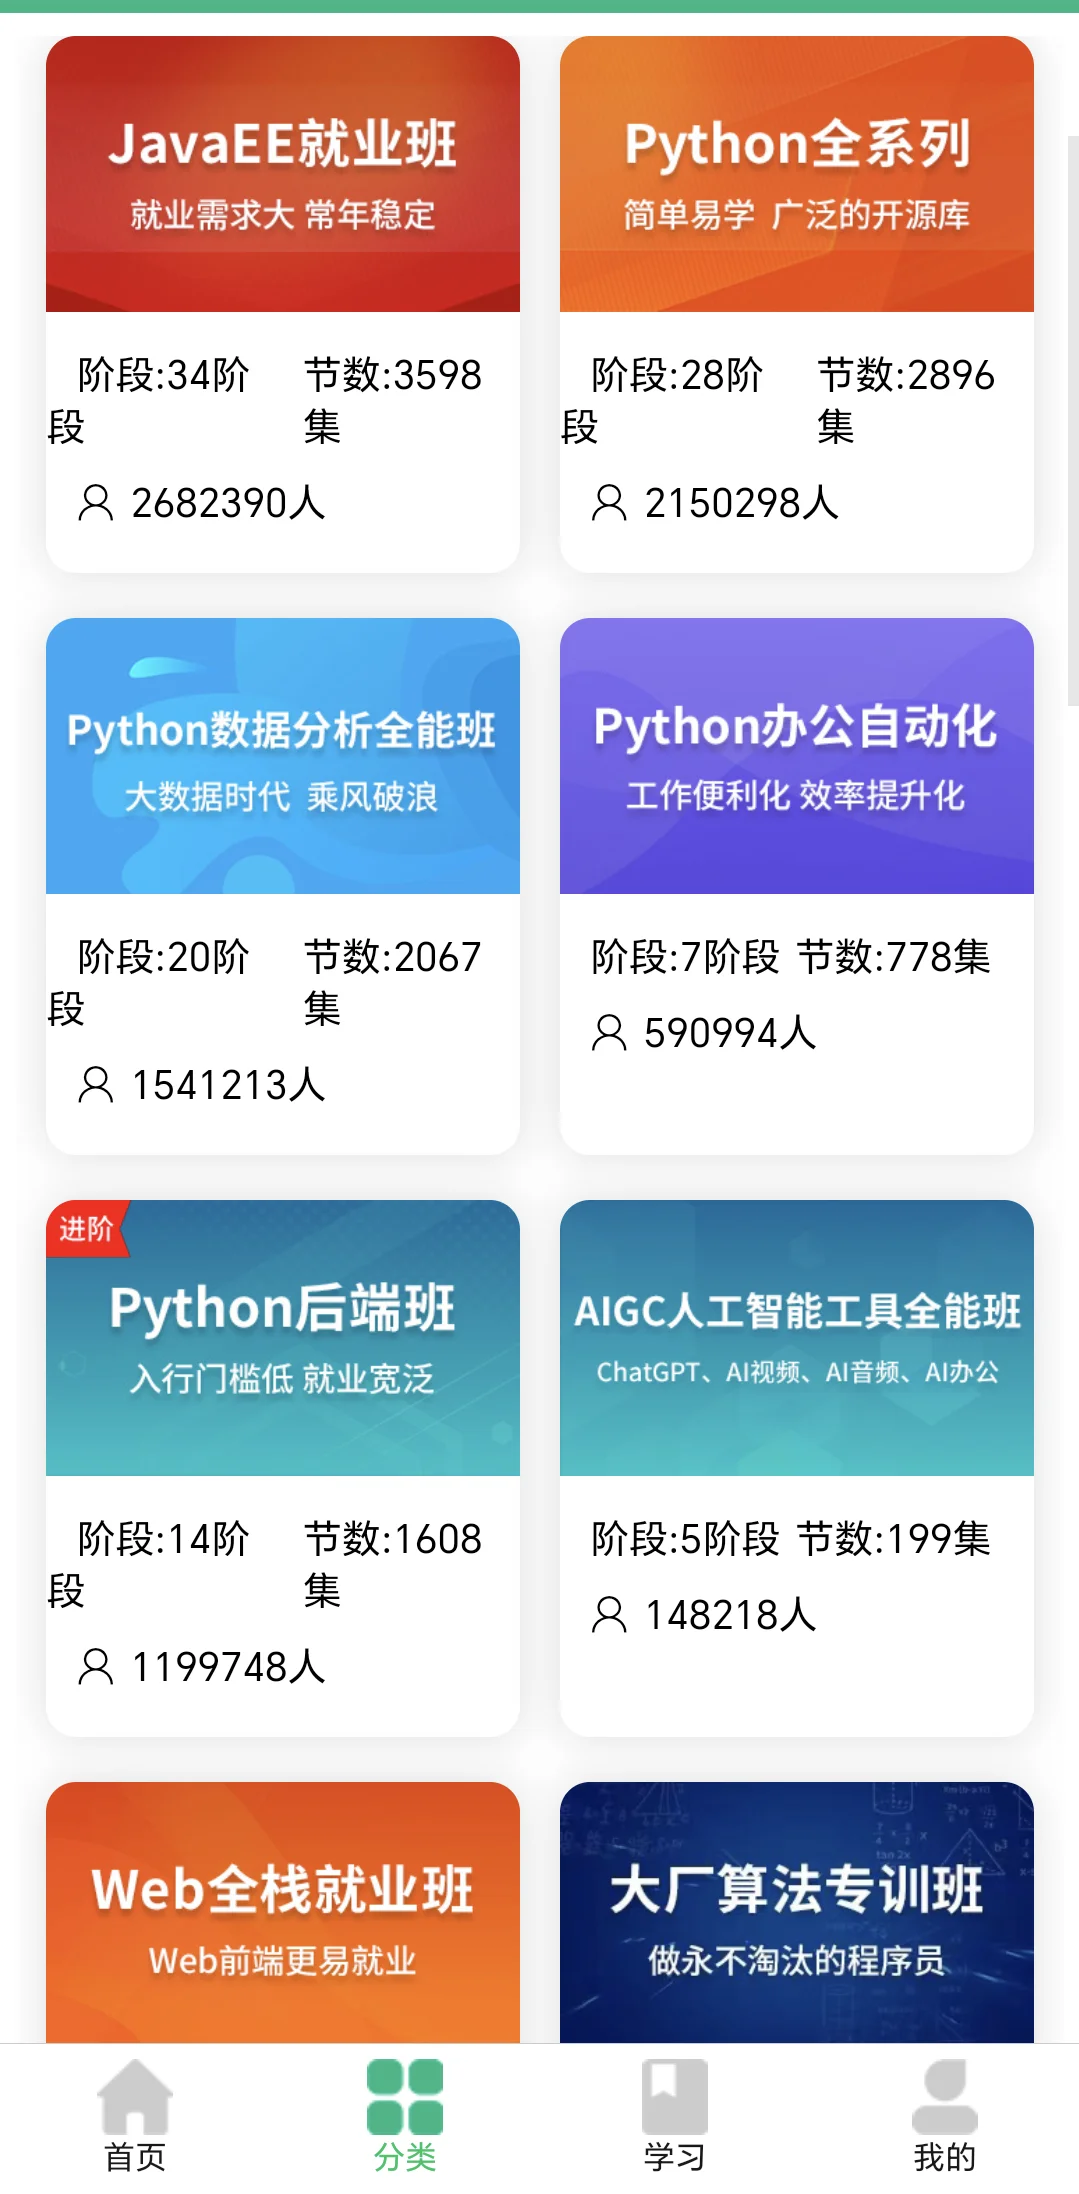Viewport: 1079px width, 2194px height.
Task: Tap the 进阶 badge on Python后端班
Action: point(87,1228)
